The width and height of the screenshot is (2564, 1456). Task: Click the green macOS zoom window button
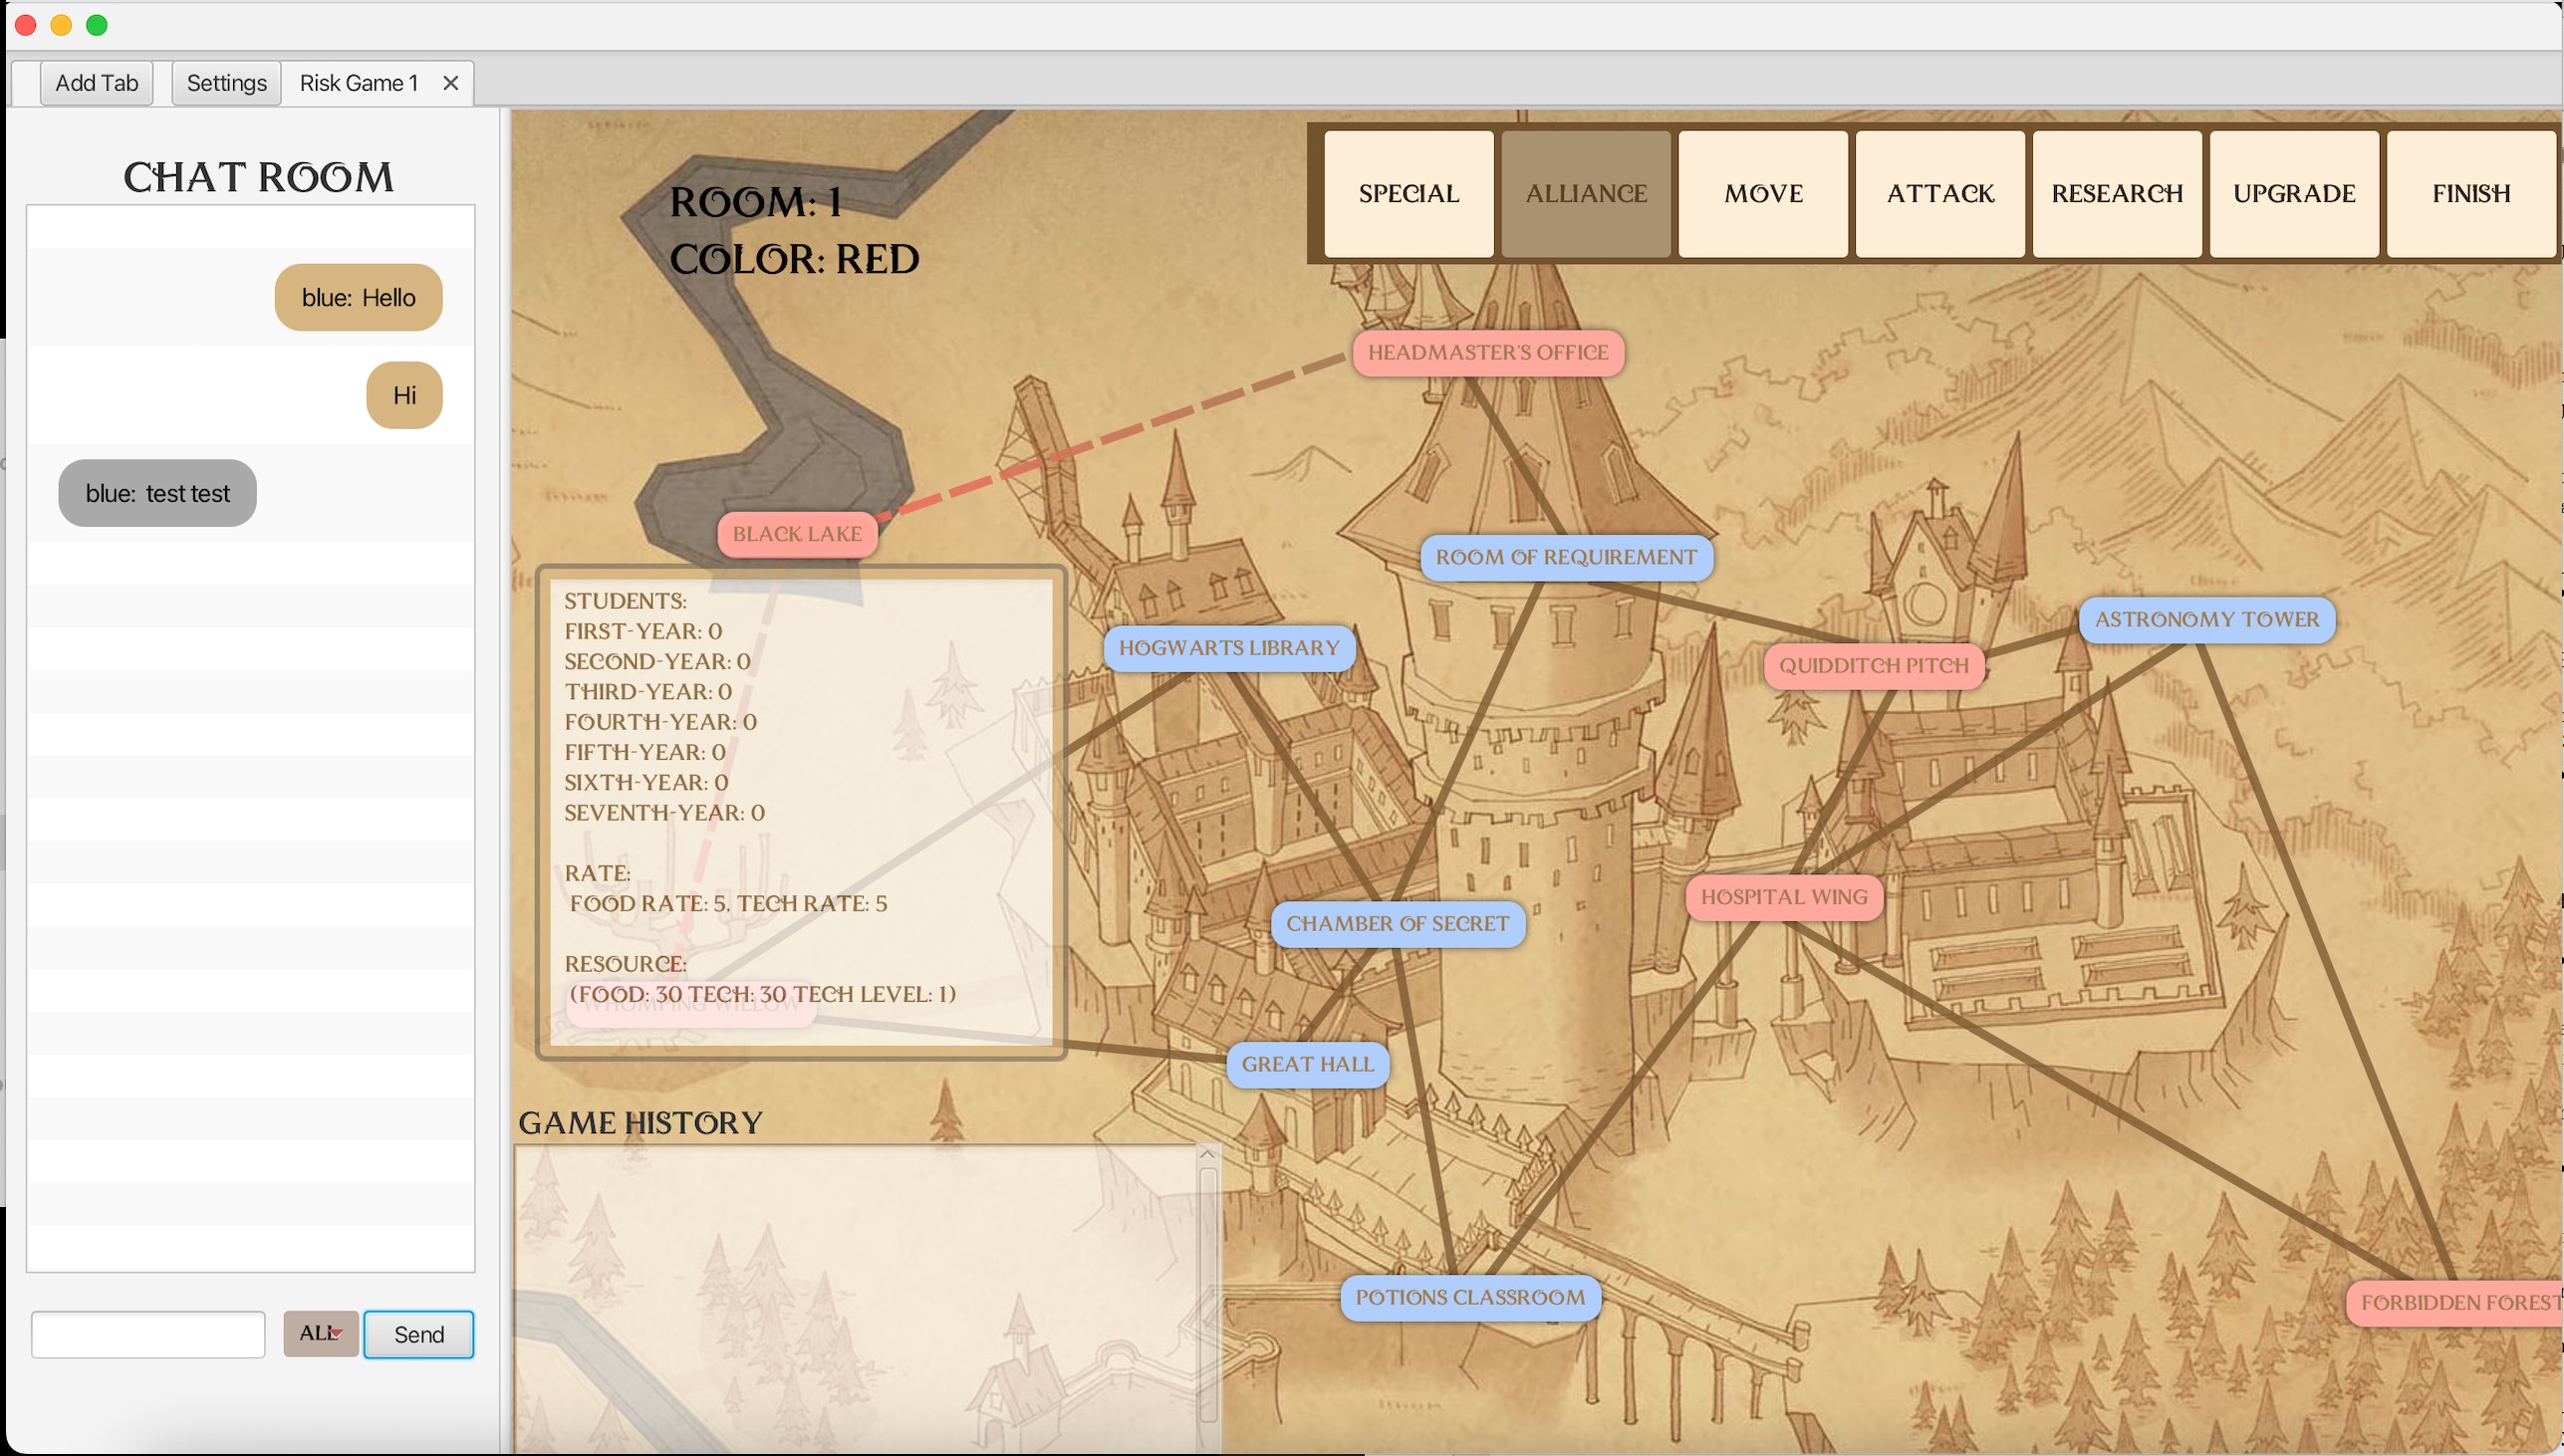tap(97, 25)
